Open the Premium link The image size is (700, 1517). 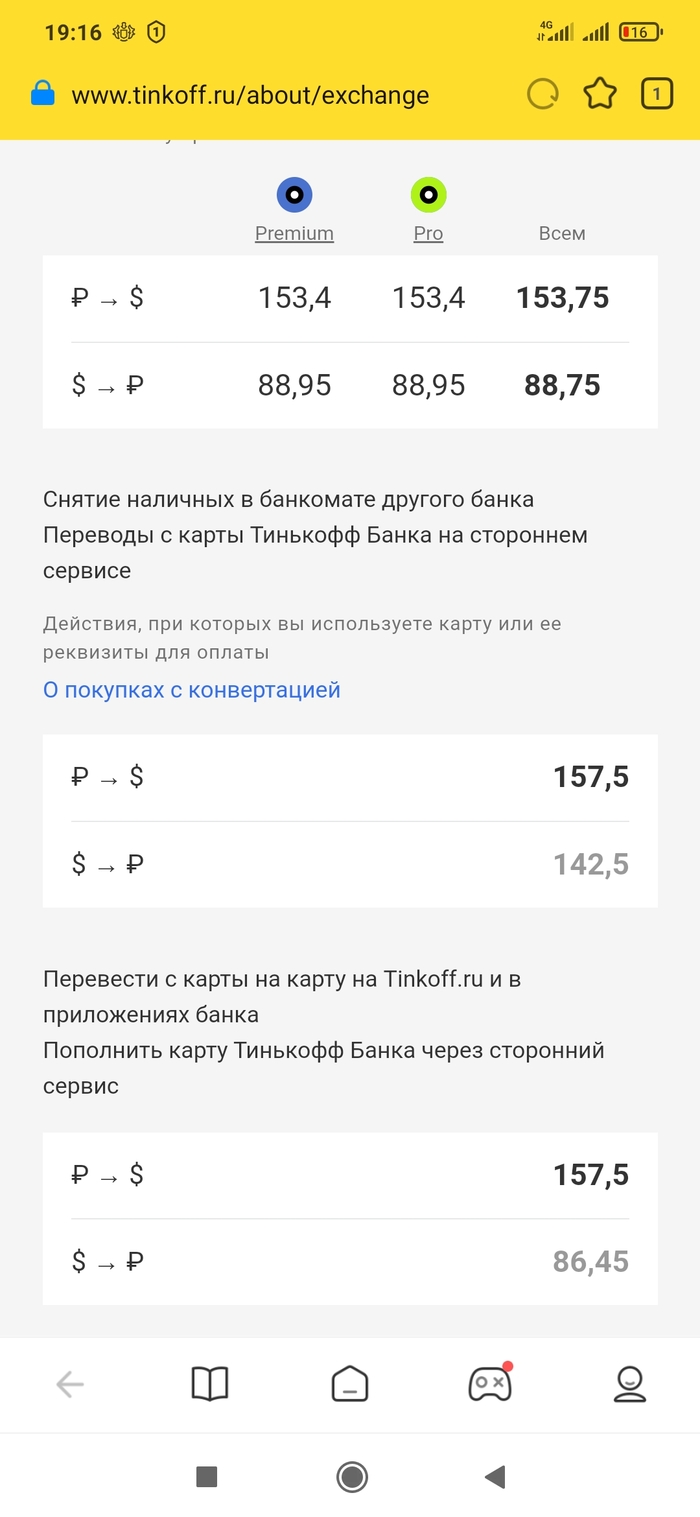tap(294, 233)
